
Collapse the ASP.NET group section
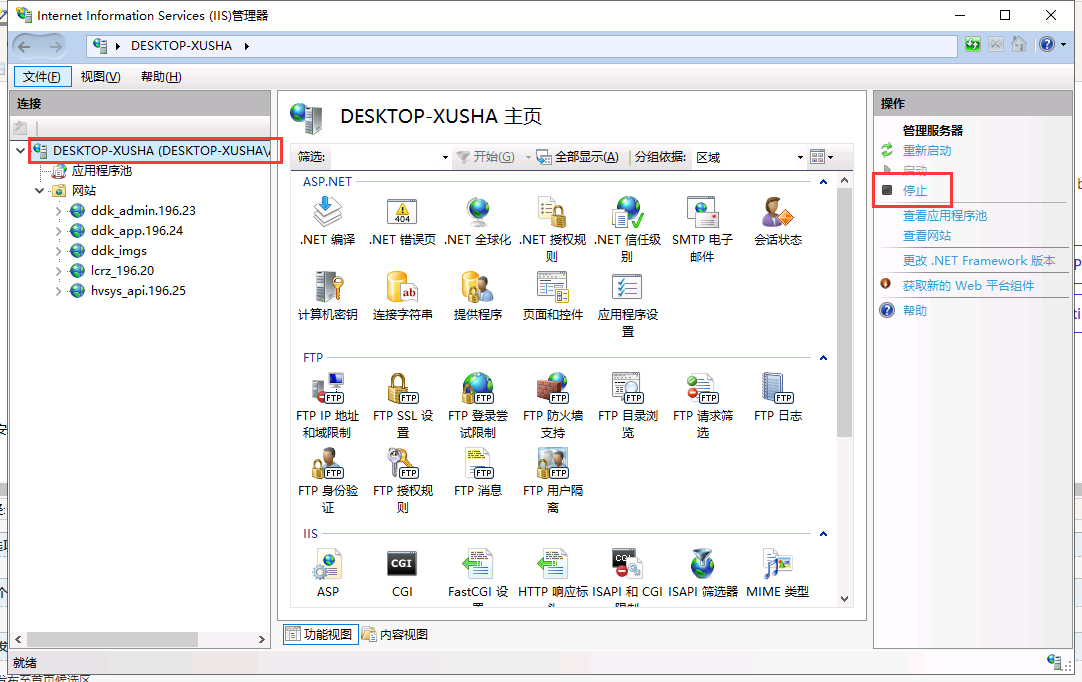pyautogui.click(x=823, y=182)
